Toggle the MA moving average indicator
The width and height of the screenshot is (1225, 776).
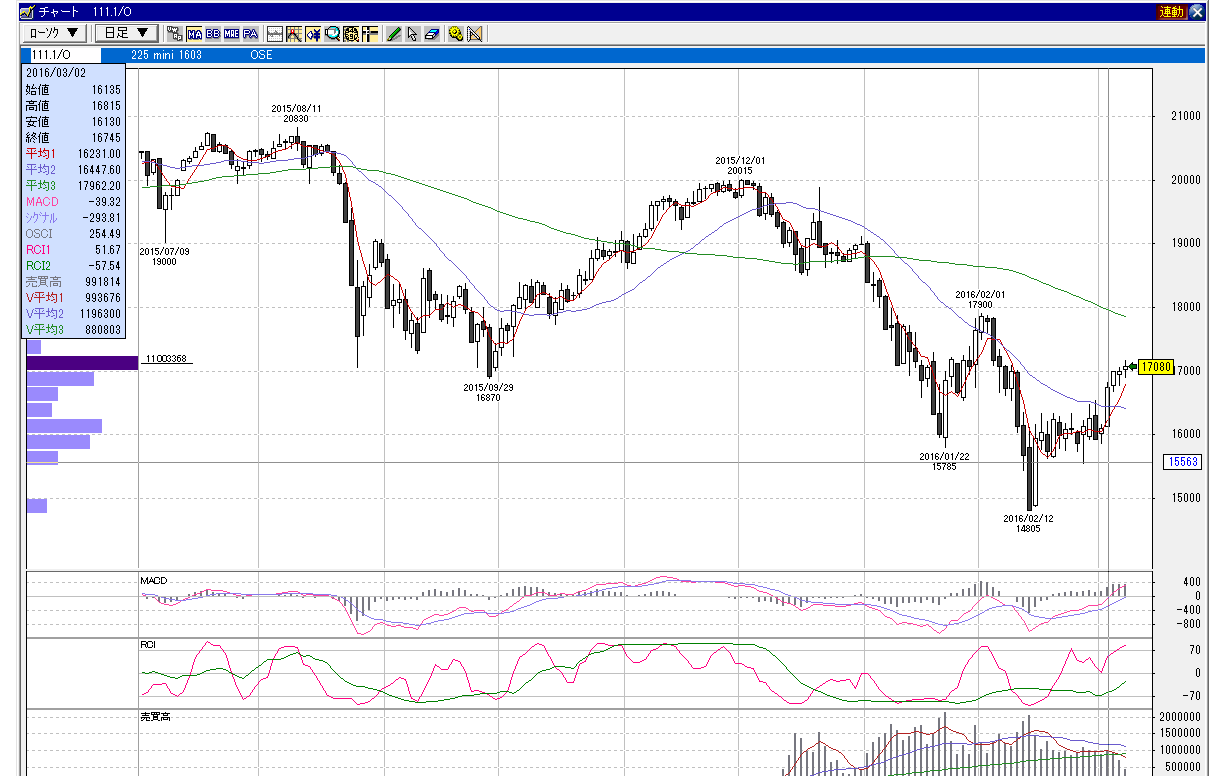click(194, 33)
